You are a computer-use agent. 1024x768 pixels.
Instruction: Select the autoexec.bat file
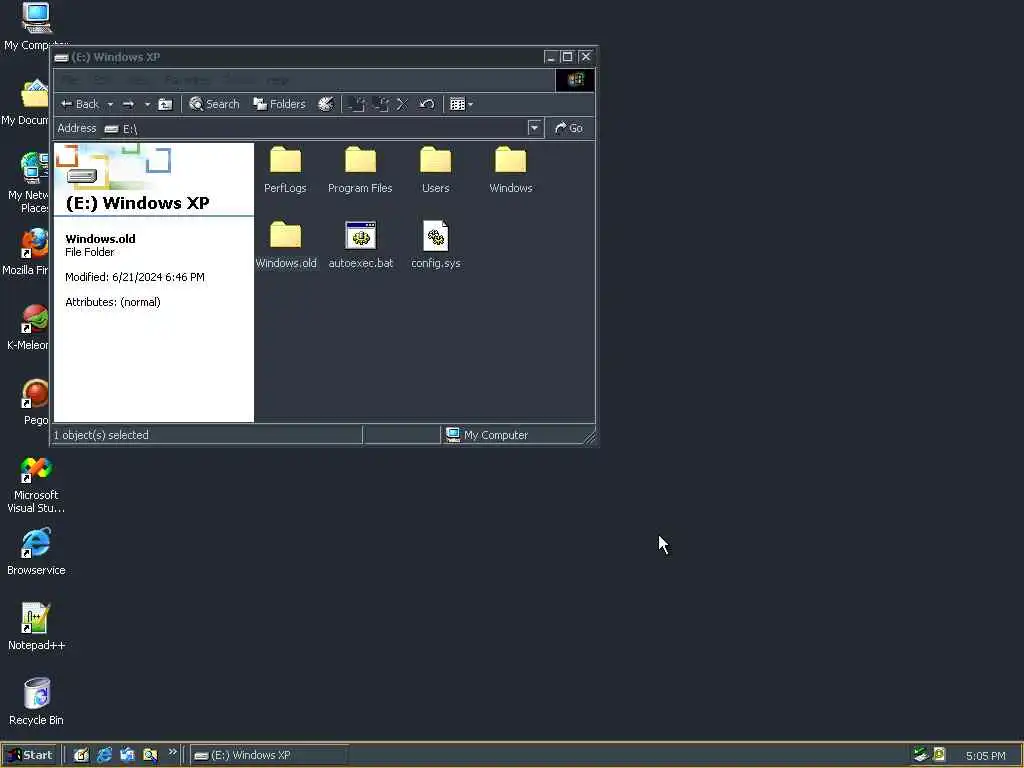point(360,245)
